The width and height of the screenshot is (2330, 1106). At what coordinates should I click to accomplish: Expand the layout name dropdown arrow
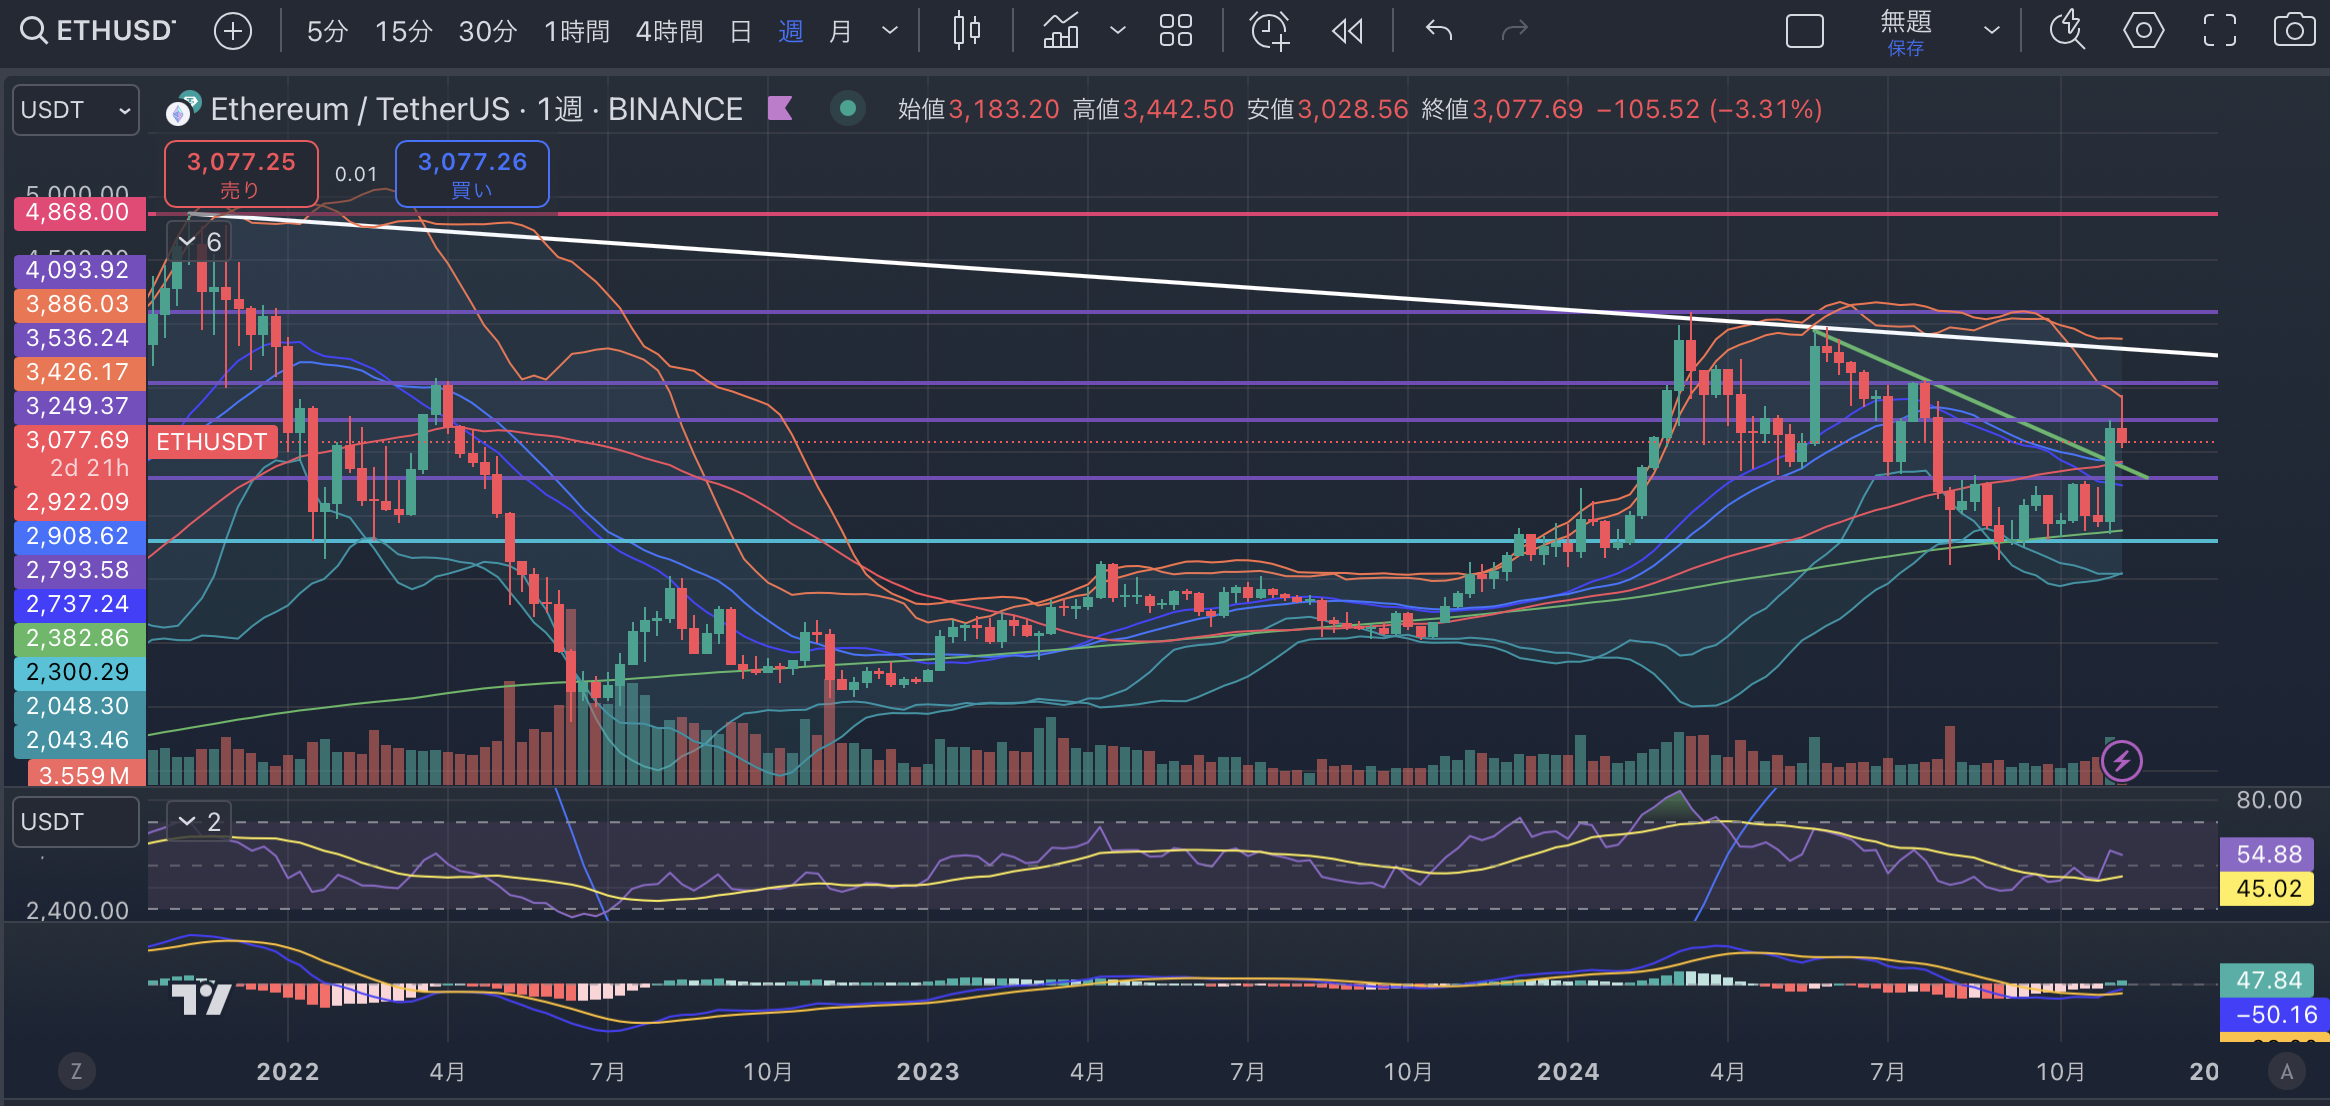[1991, 31]
